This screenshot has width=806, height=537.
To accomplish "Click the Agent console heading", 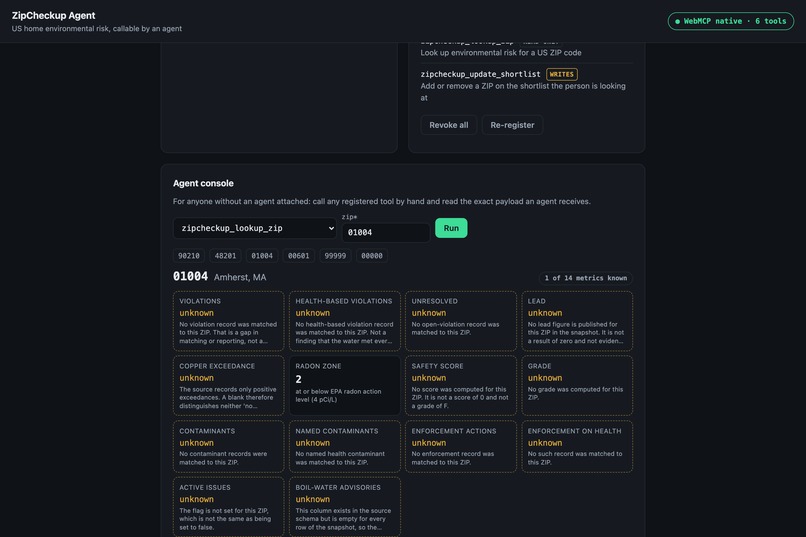I will [x=203, y=183].
